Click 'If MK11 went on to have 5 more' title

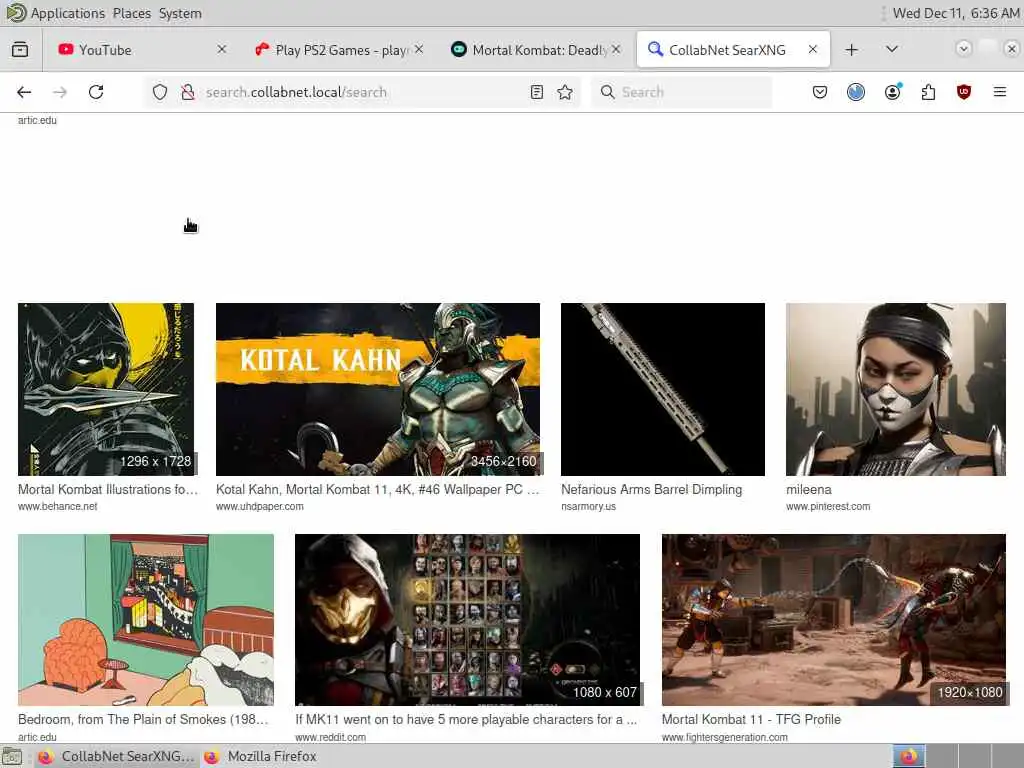pyautogui.click(x=466, y=719)
